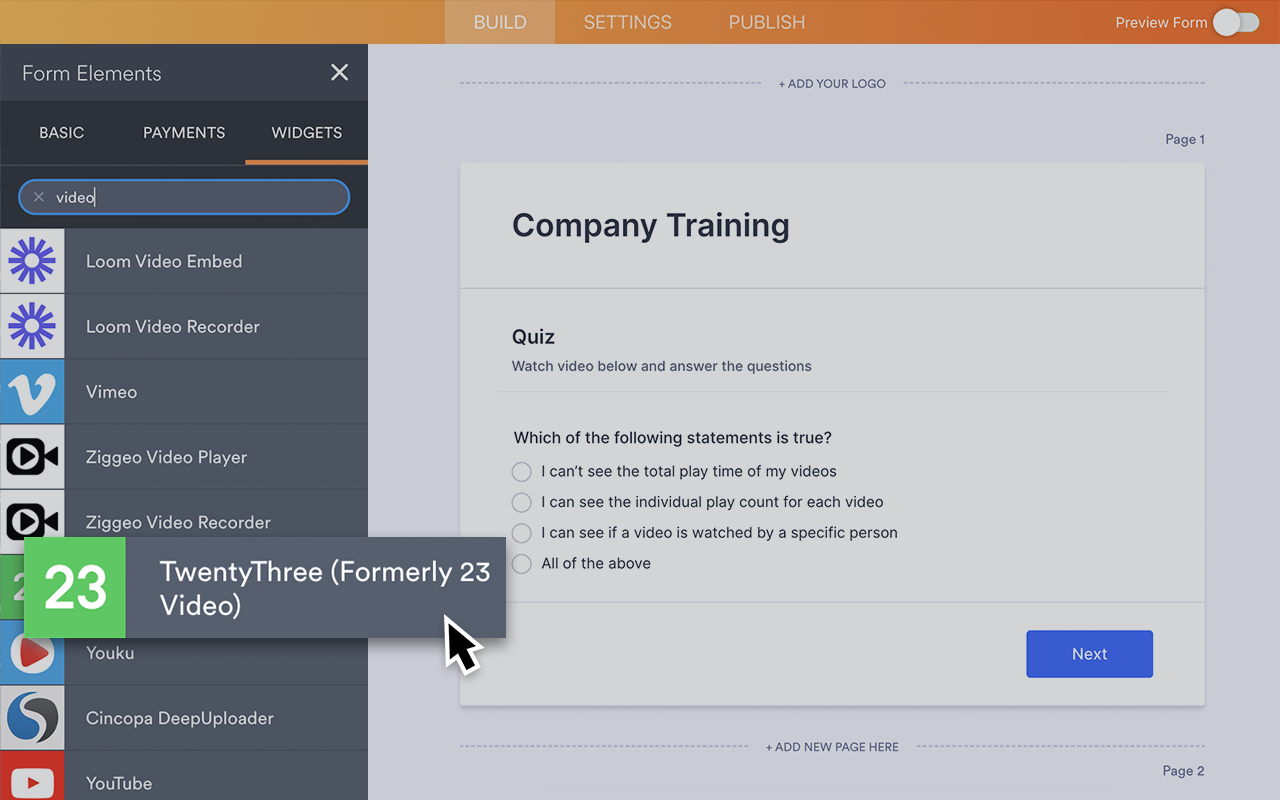Choose "All of the above" radio button
The height and width of the screenshot is (800, 1280).
click(x=521, y=564)
